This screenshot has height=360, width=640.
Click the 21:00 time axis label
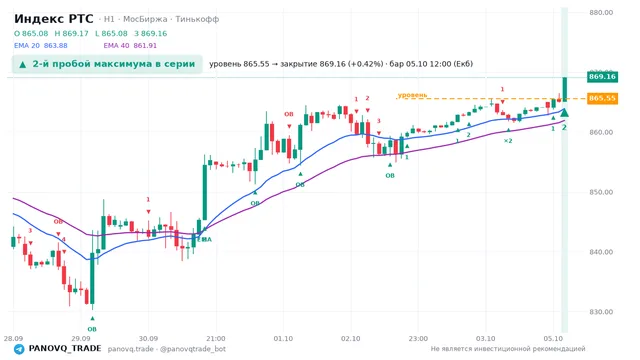(x=216, y=339)
